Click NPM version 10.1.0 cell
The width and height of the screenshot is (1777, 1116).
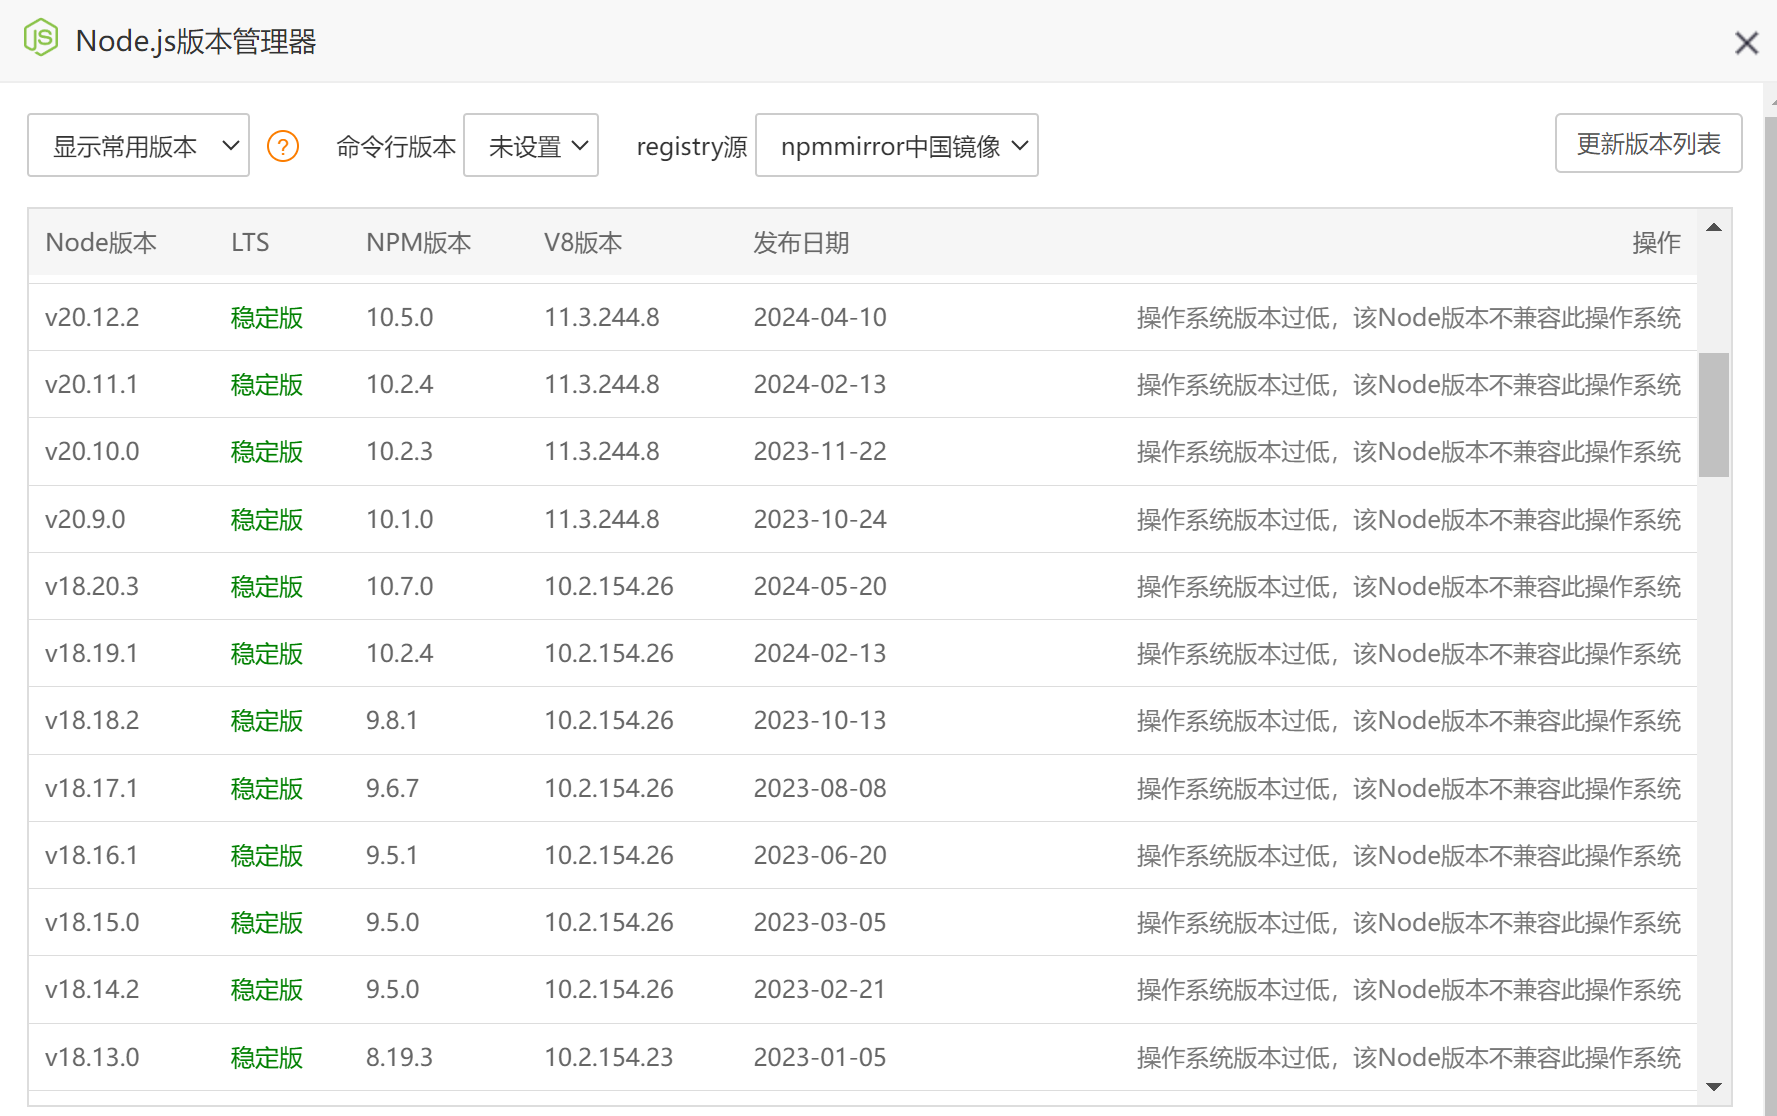399,520
